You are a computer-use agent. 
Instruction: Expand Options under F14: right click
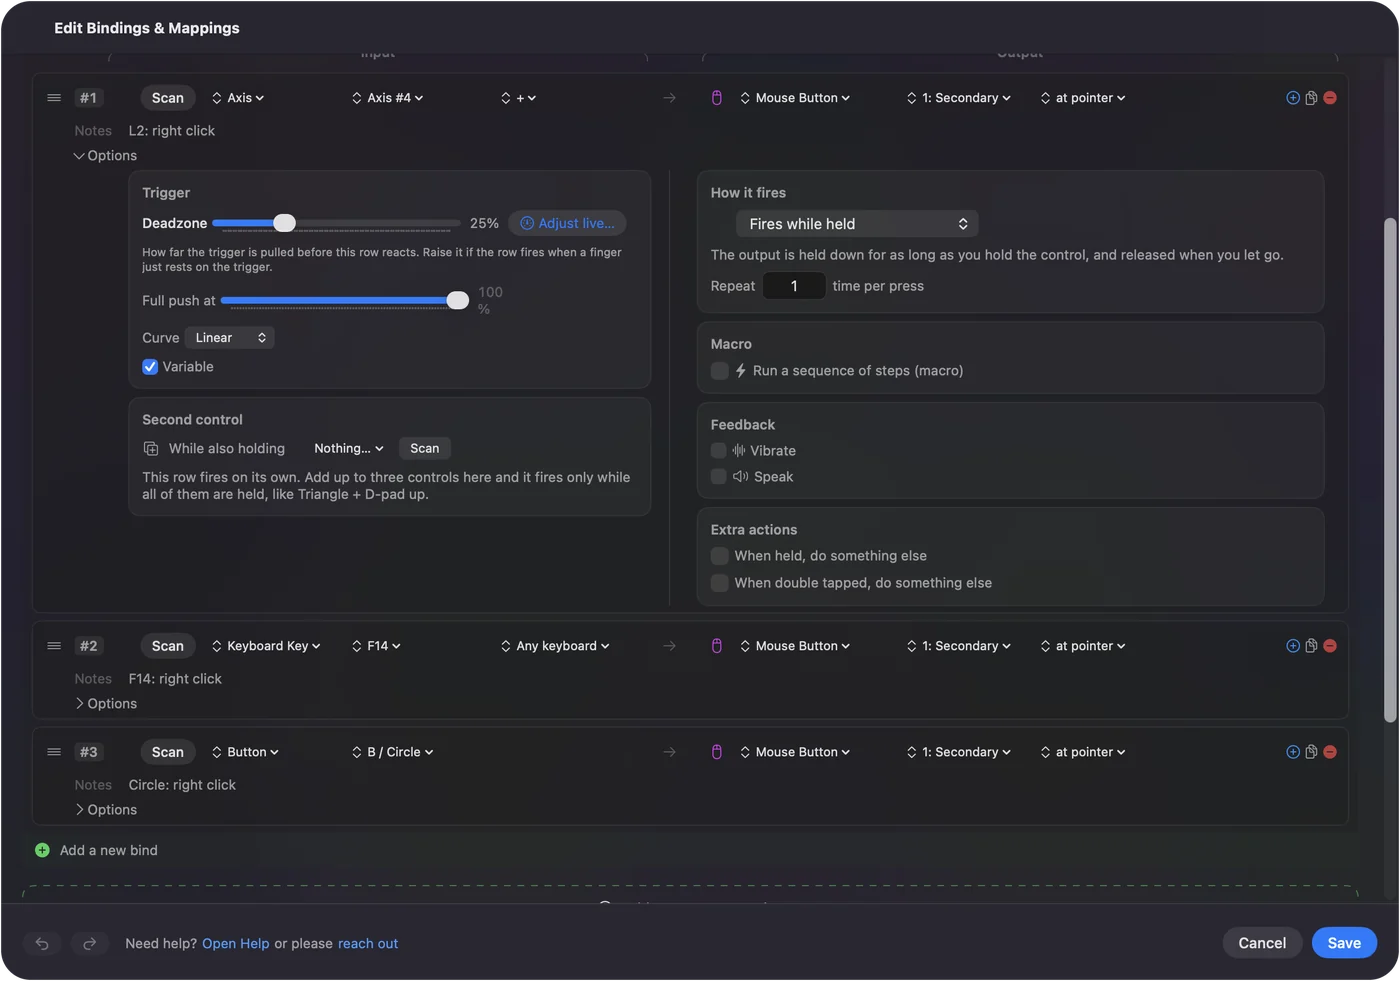105,704
